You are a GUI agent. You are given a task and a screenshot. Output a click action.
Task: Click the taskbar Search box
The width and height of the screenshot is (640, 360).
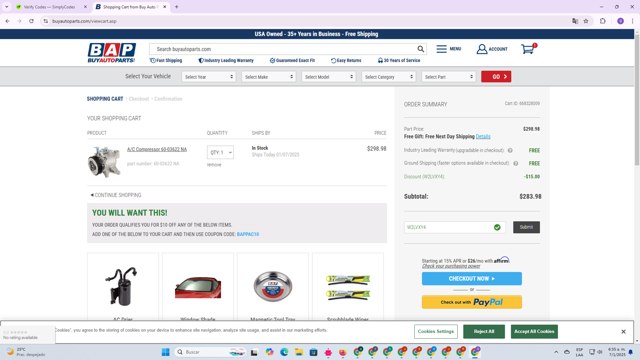click(210, 352)
